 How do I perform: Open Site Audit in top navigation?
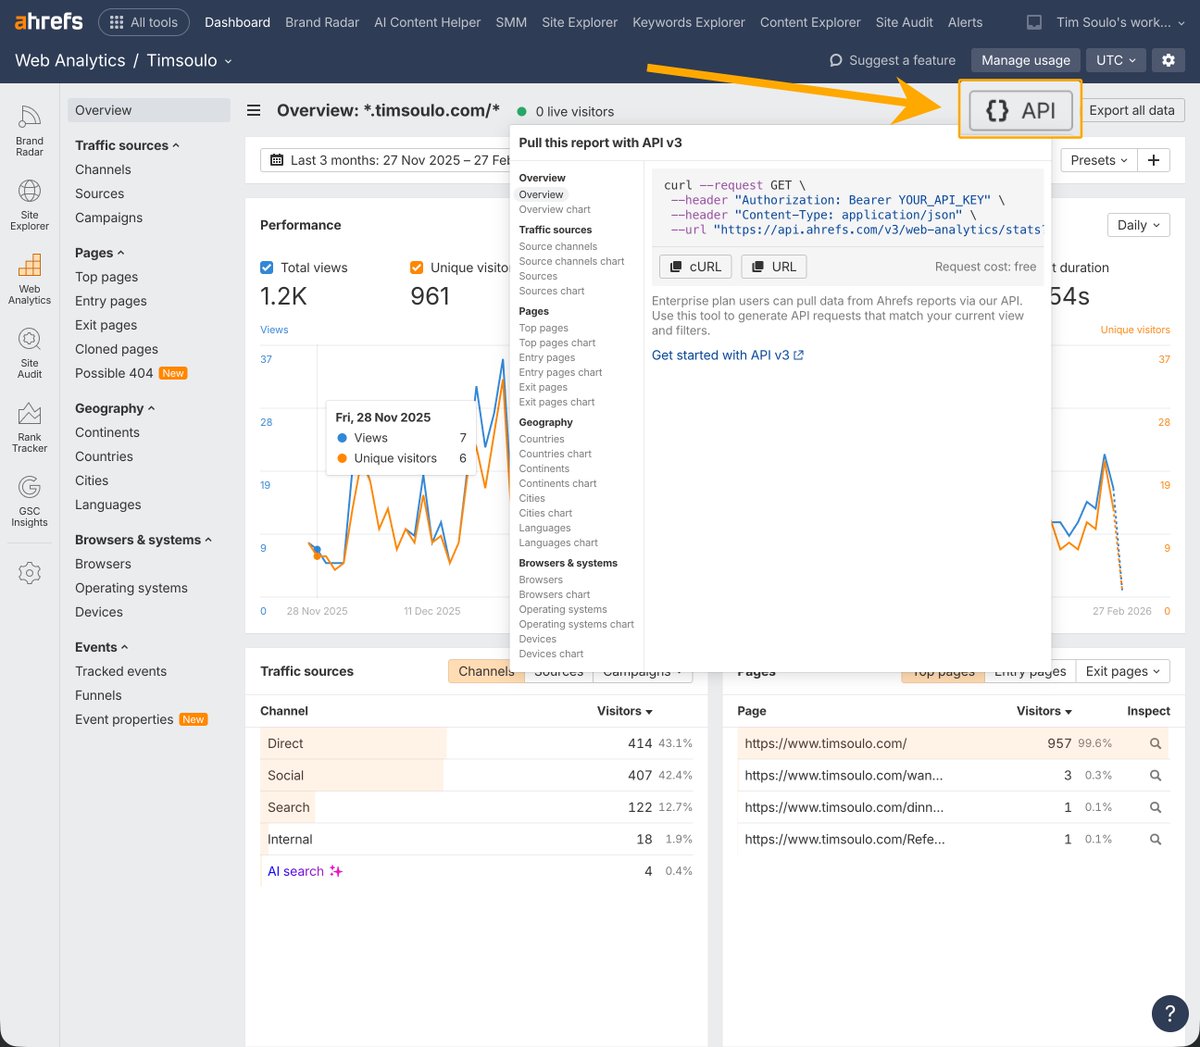(x=904, y=22)
